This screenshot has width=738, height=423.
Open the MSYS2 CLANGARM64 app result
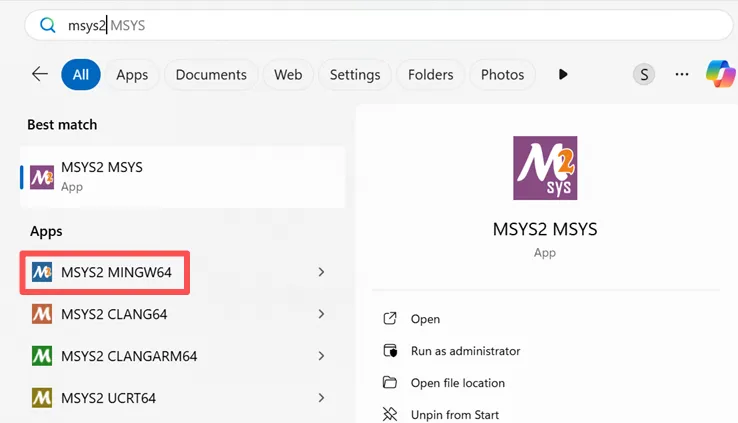coord(183,356)
